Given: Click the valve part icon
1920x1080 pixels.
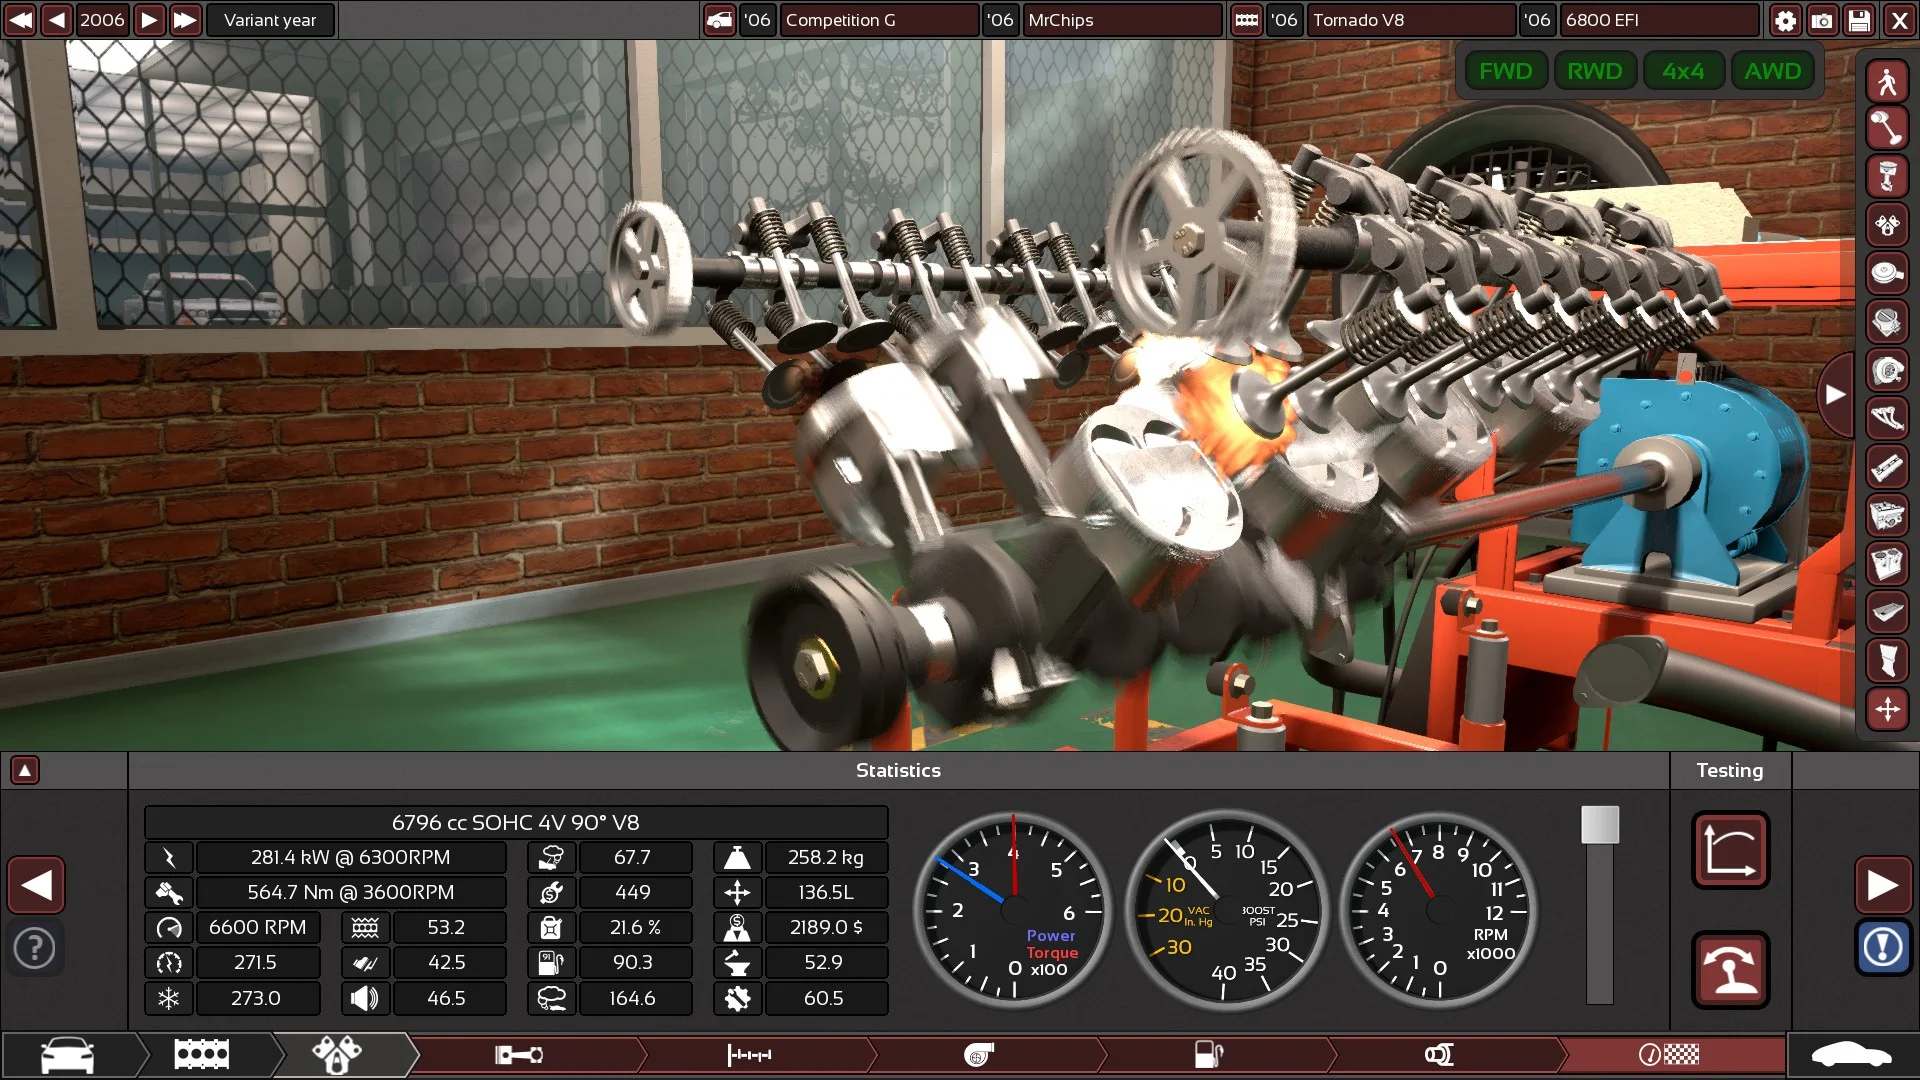Looking at the screenshot, I should point(1887,129).
